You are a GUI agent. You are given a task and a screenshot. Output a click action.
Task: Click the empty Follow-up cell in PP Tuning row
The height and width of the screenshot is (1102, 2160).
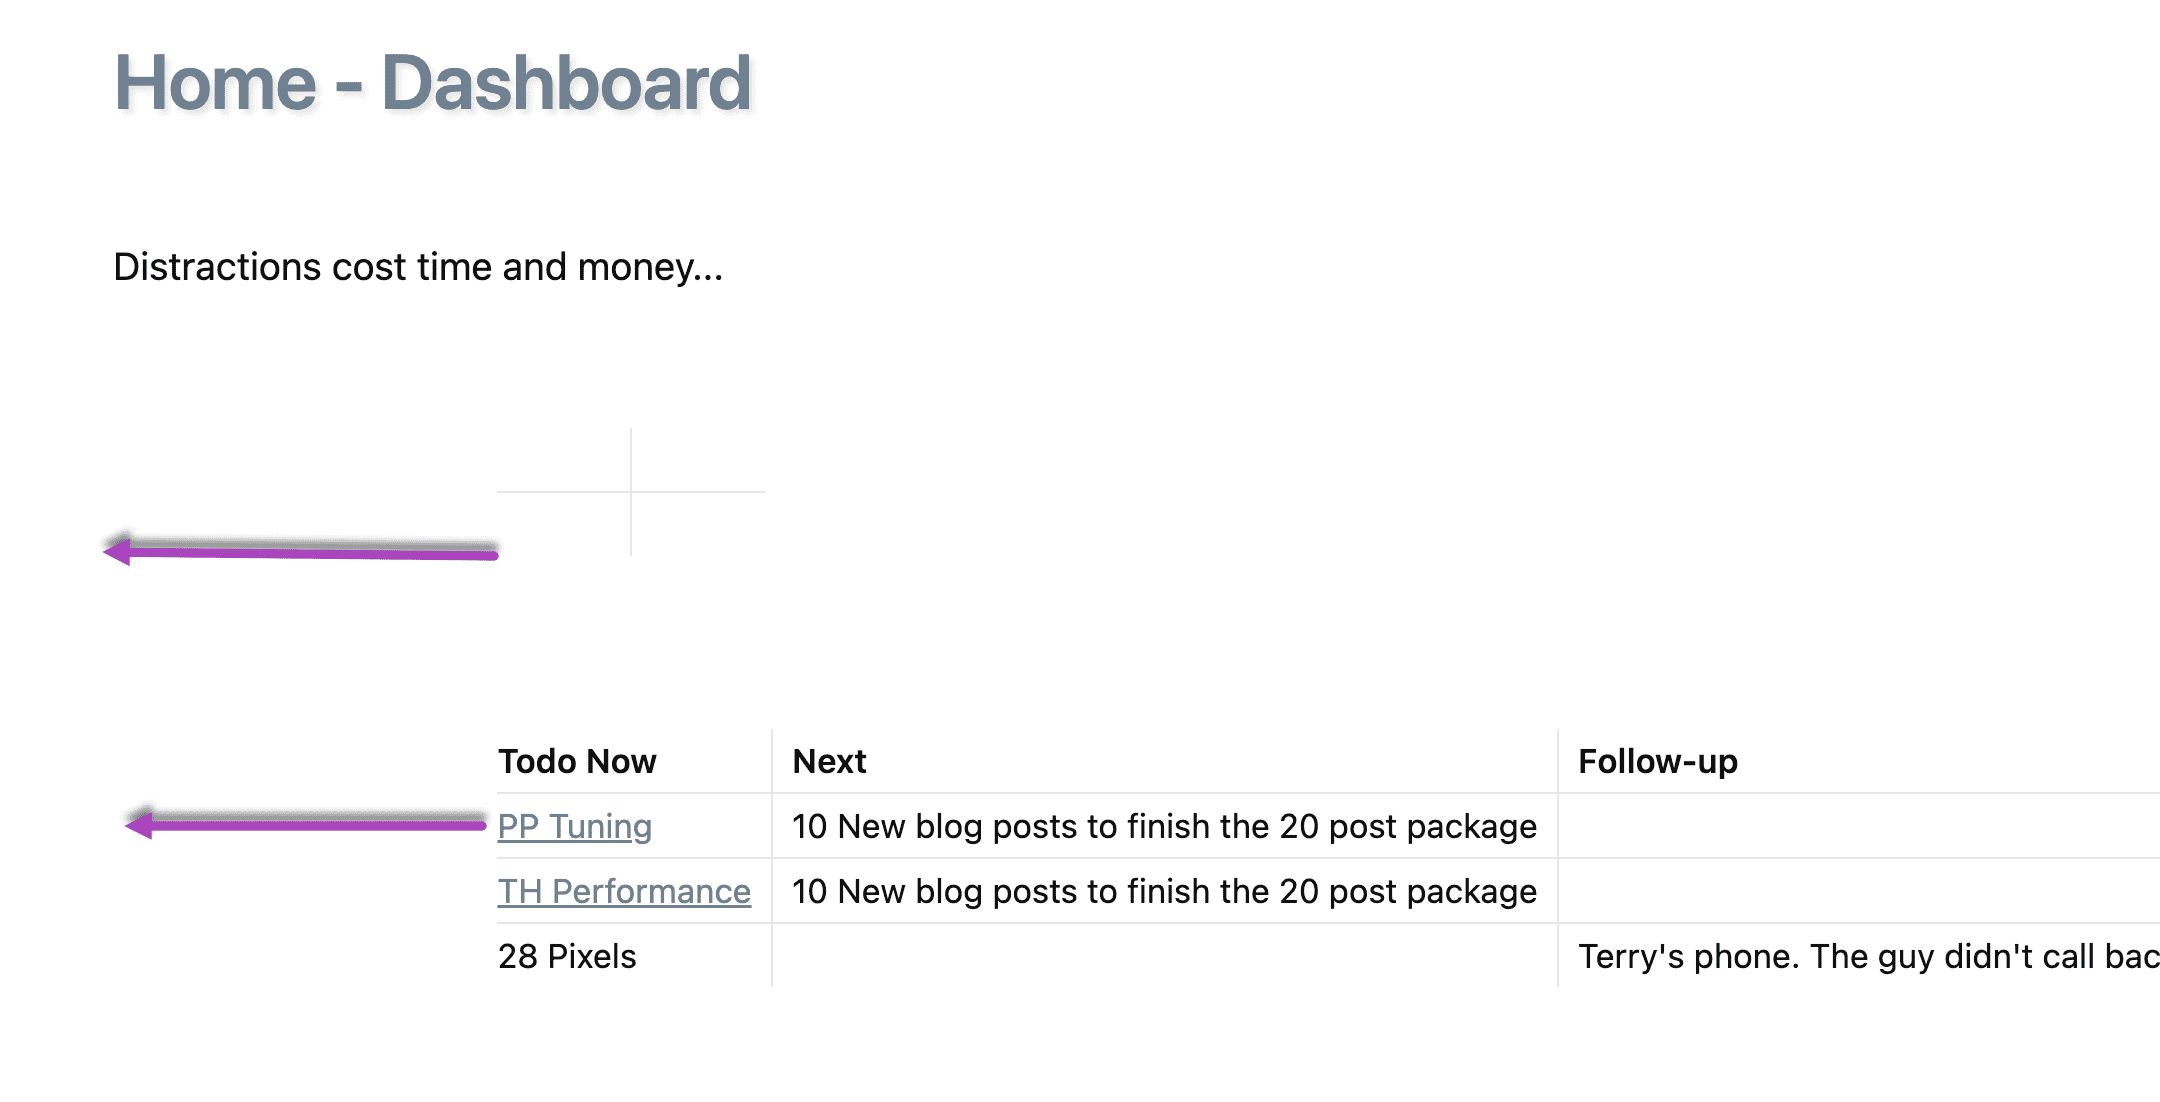[1858, 826]
